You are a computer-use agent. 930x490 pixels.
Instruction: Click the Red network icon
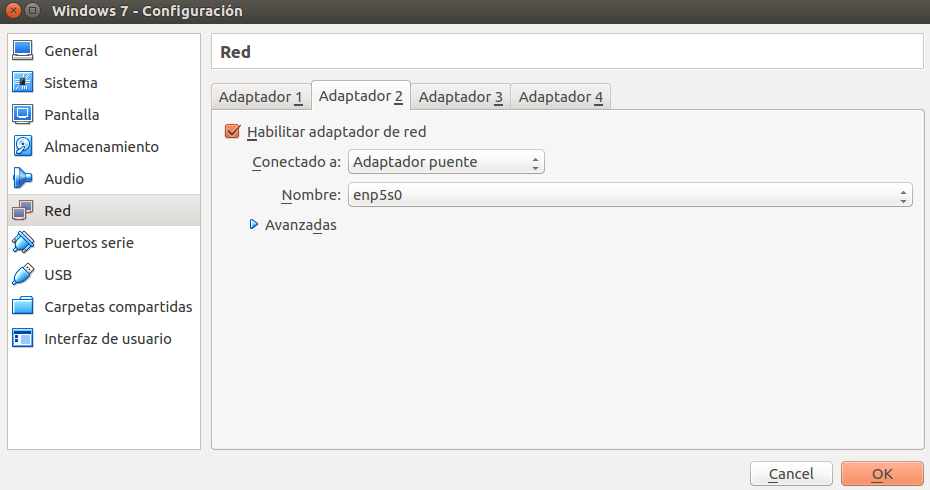pos(23,211)
